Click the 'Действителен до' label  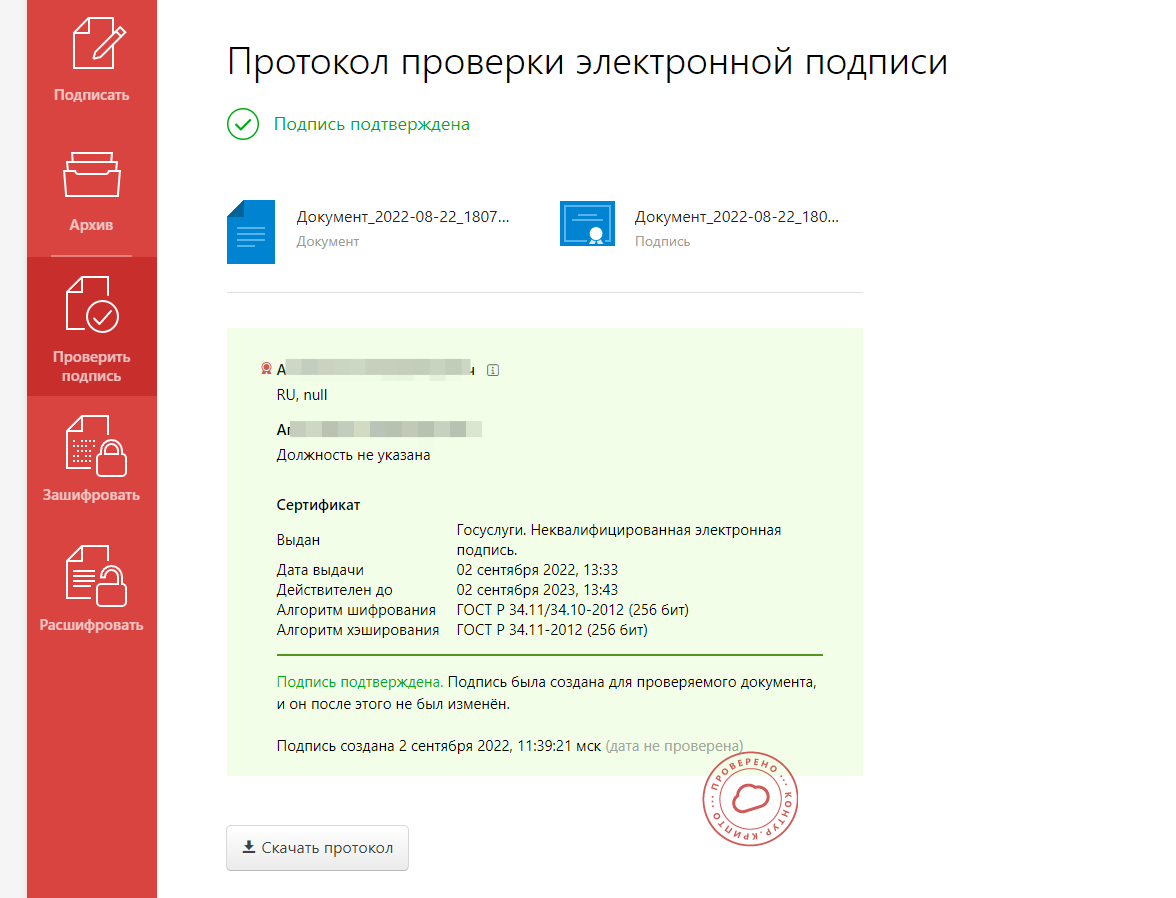point(334,590)
